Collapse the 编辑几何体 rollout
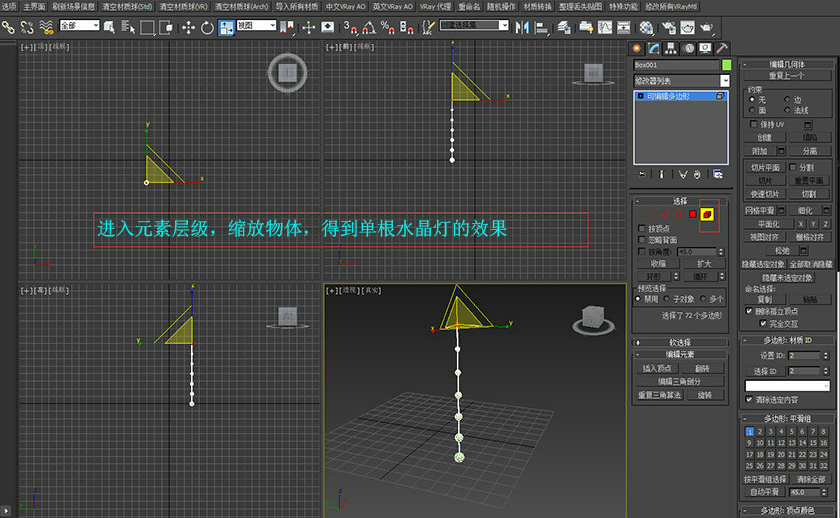 coord(787,64)
